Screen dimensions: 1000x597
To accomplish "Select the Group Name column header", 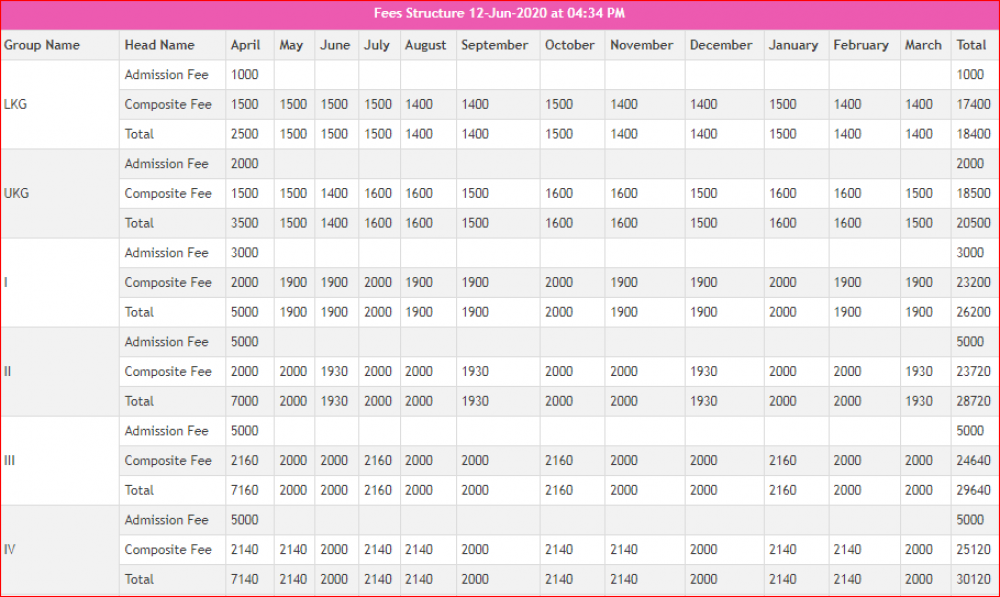I will coord(42,45).
